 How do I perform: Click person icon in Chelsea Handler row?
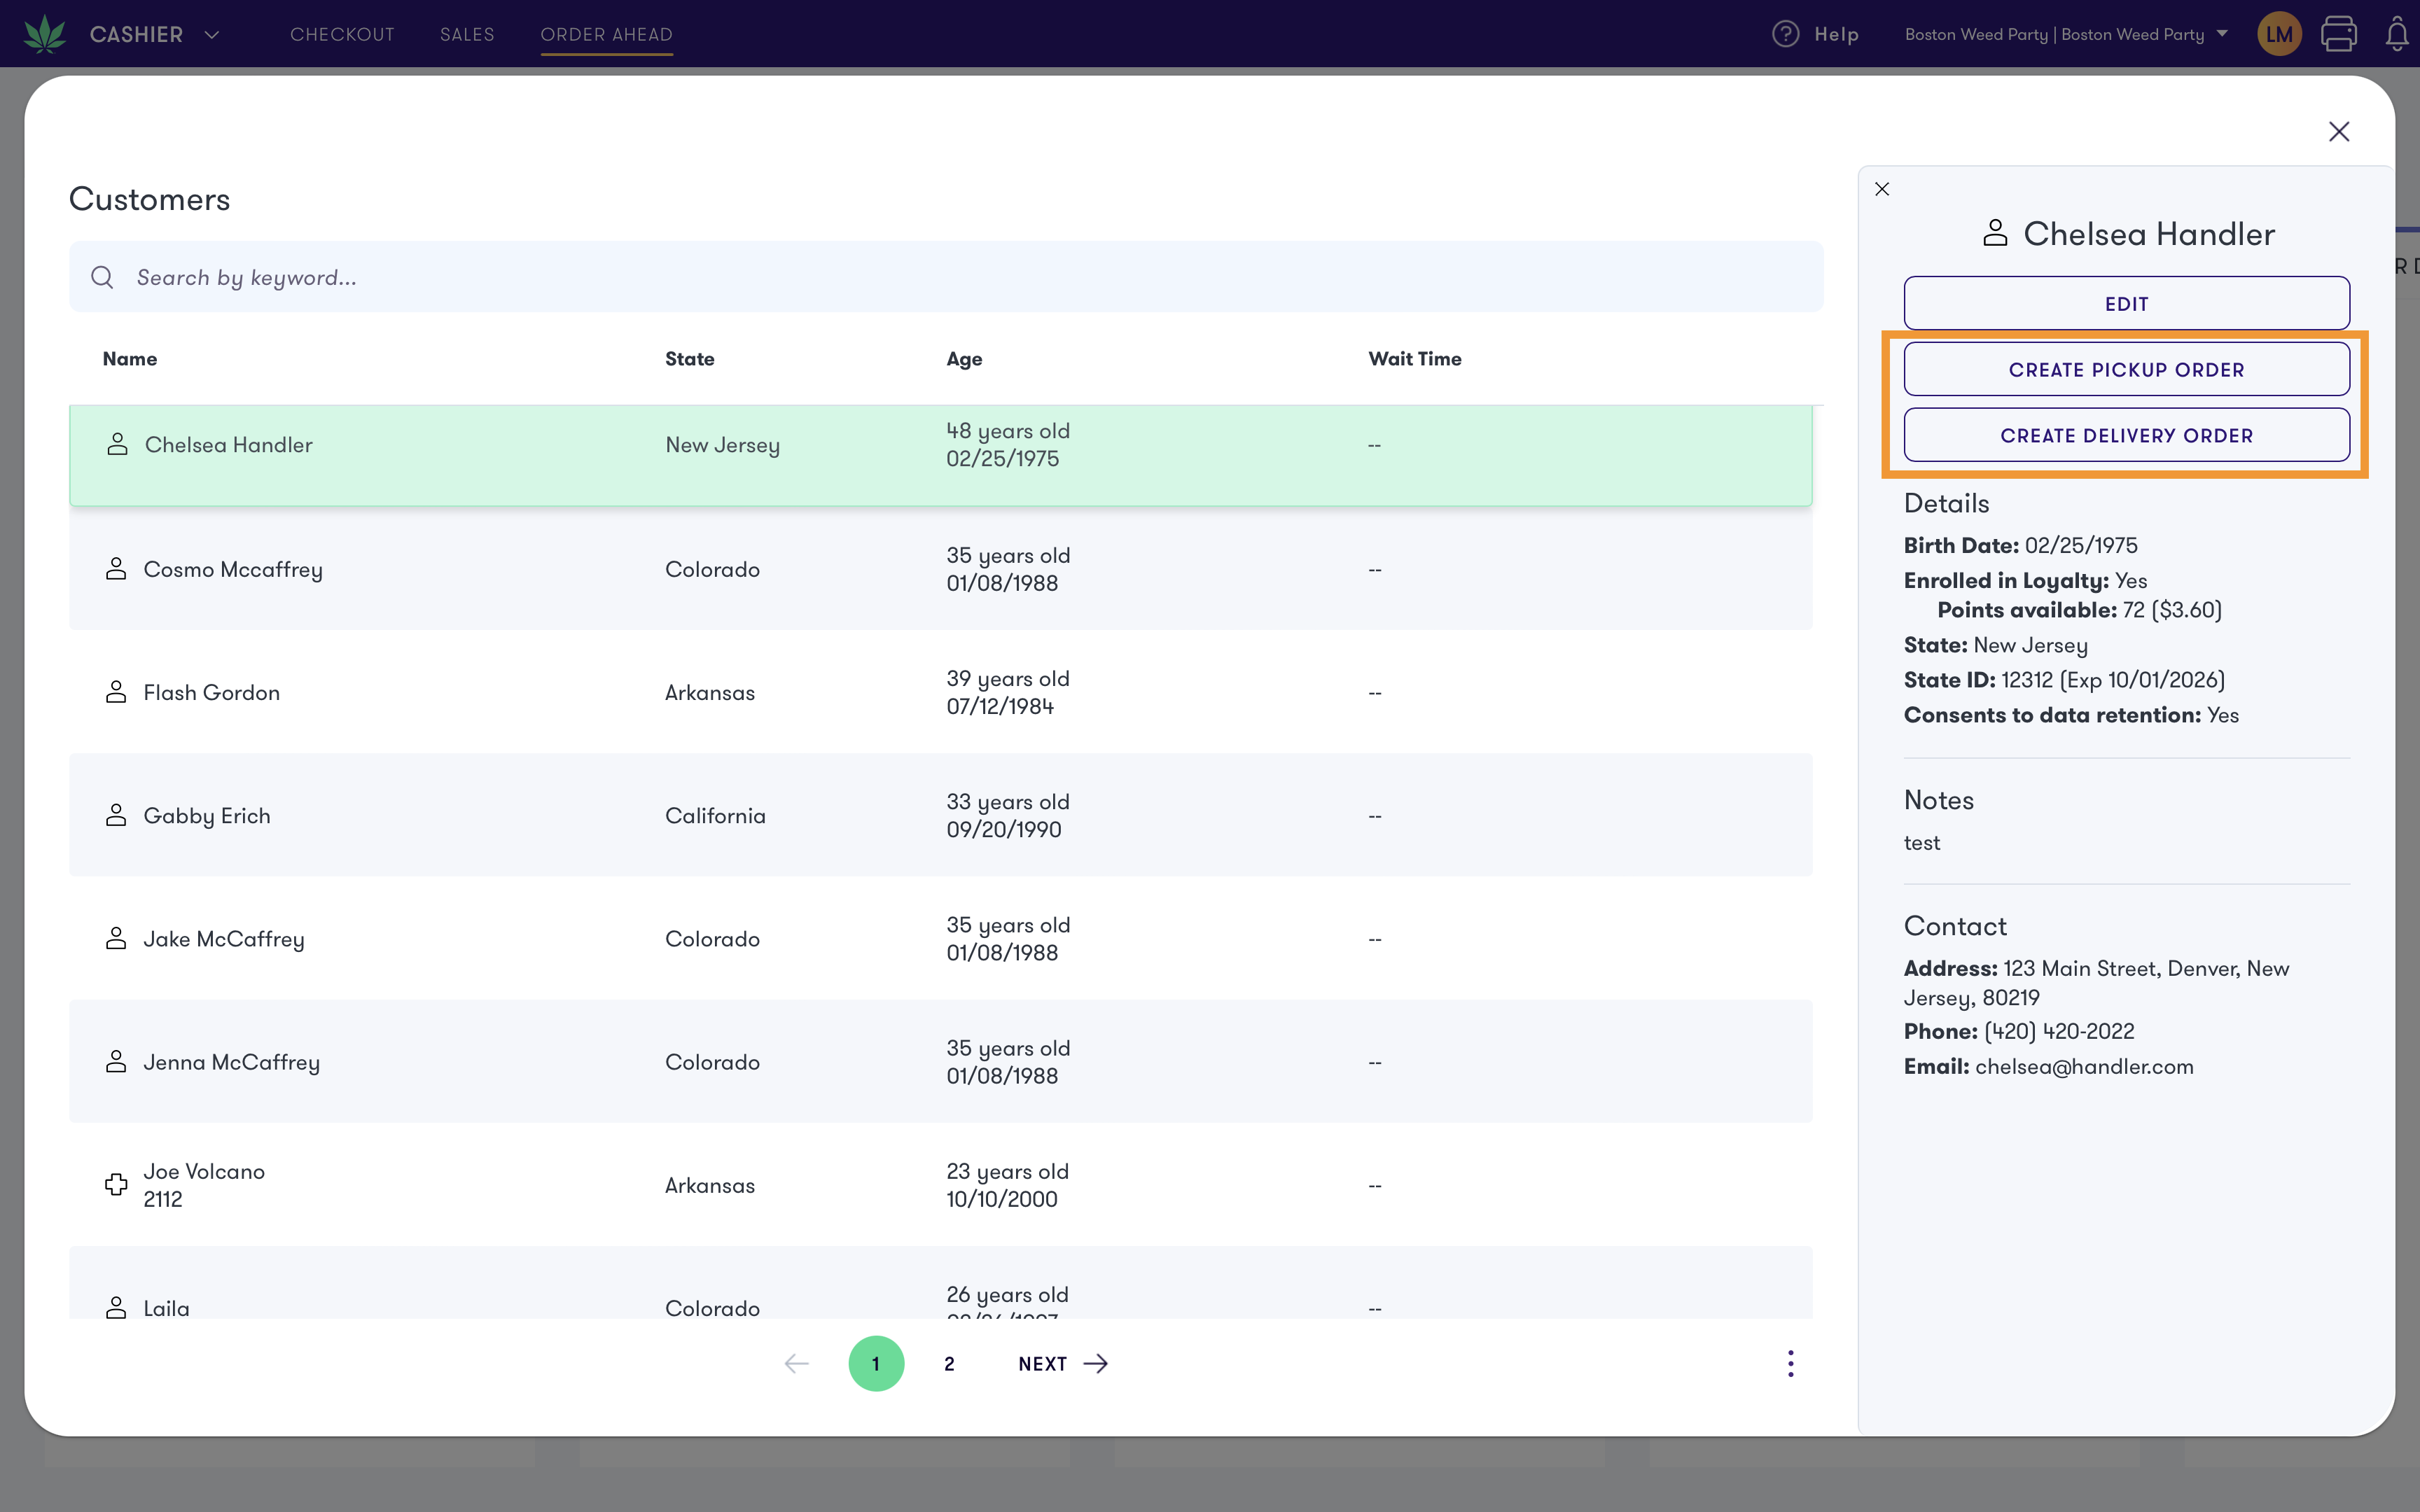[x=117, y=444]
